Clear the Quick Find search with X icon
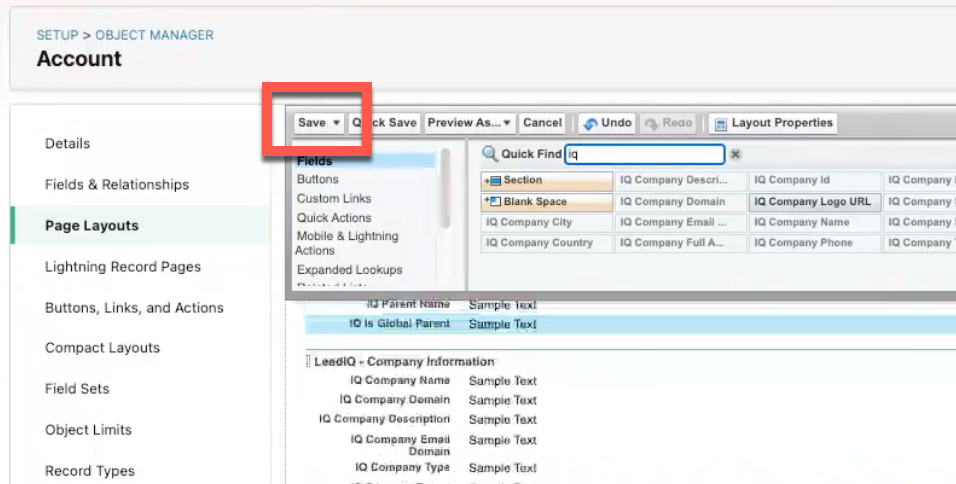956x484 pixels. 735,155
